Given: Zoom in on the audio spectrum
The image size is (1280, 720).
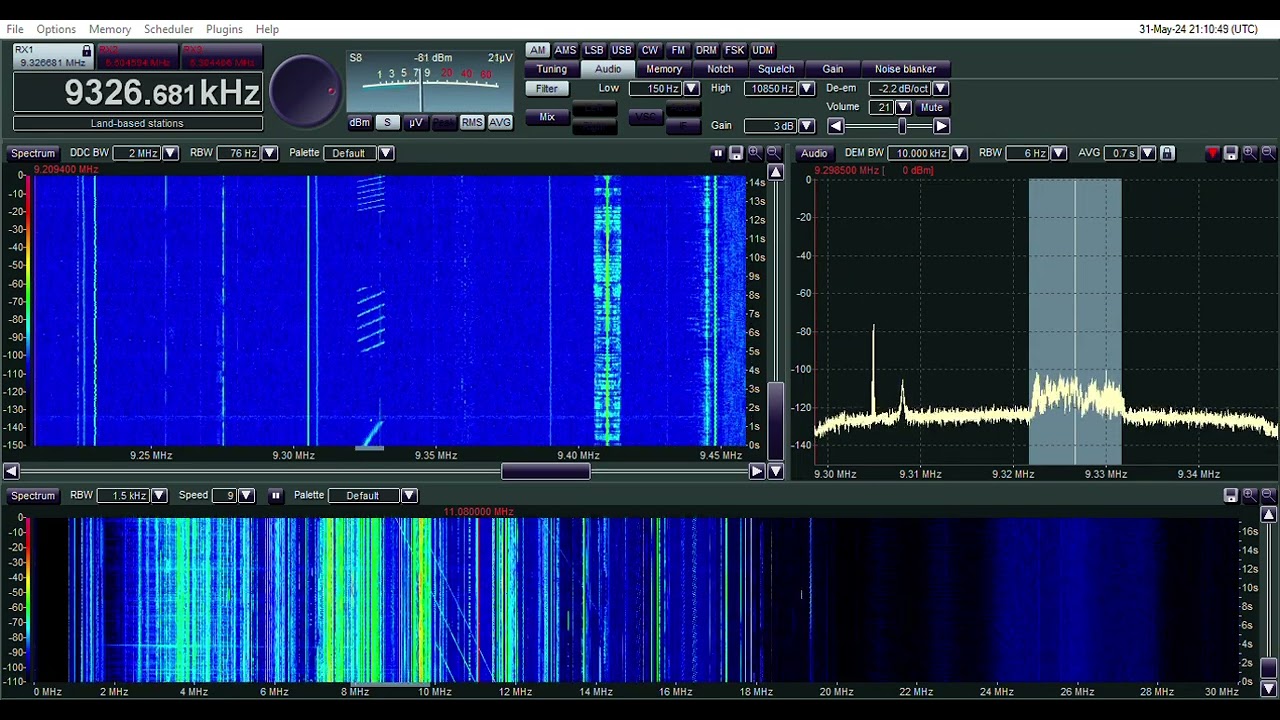Looking at the screenshot, I should pos(1250,153).
